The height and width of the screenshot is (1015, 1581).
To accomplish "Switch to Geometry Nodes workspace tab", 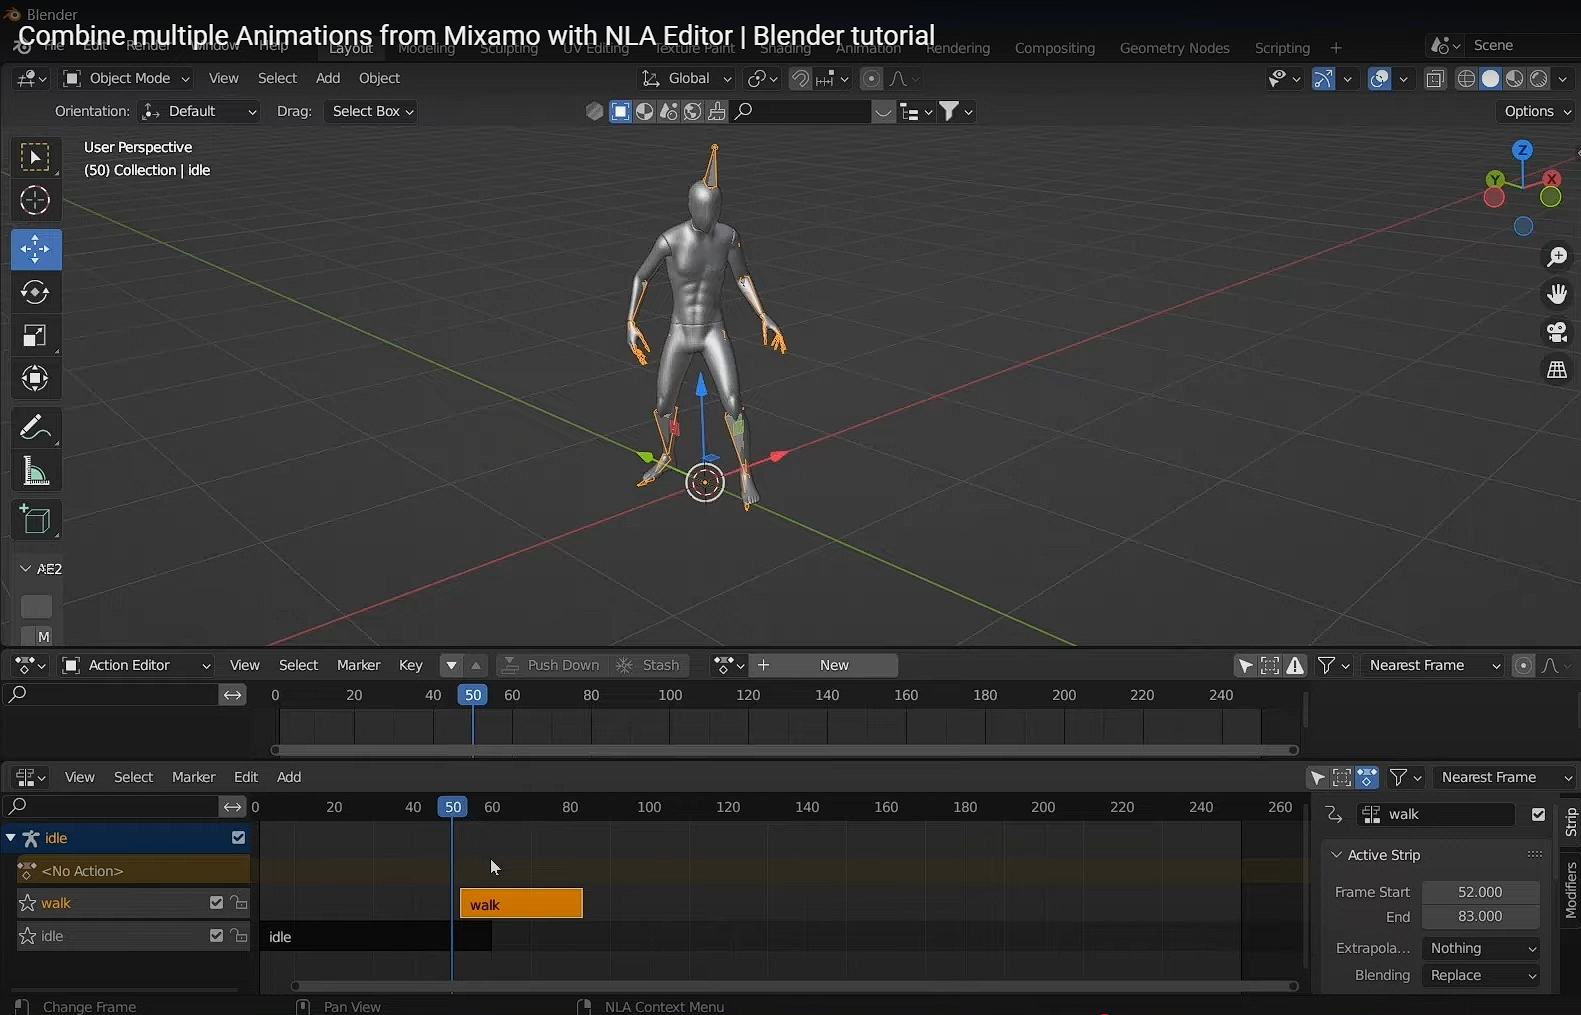I will [x=1175, y=48].
